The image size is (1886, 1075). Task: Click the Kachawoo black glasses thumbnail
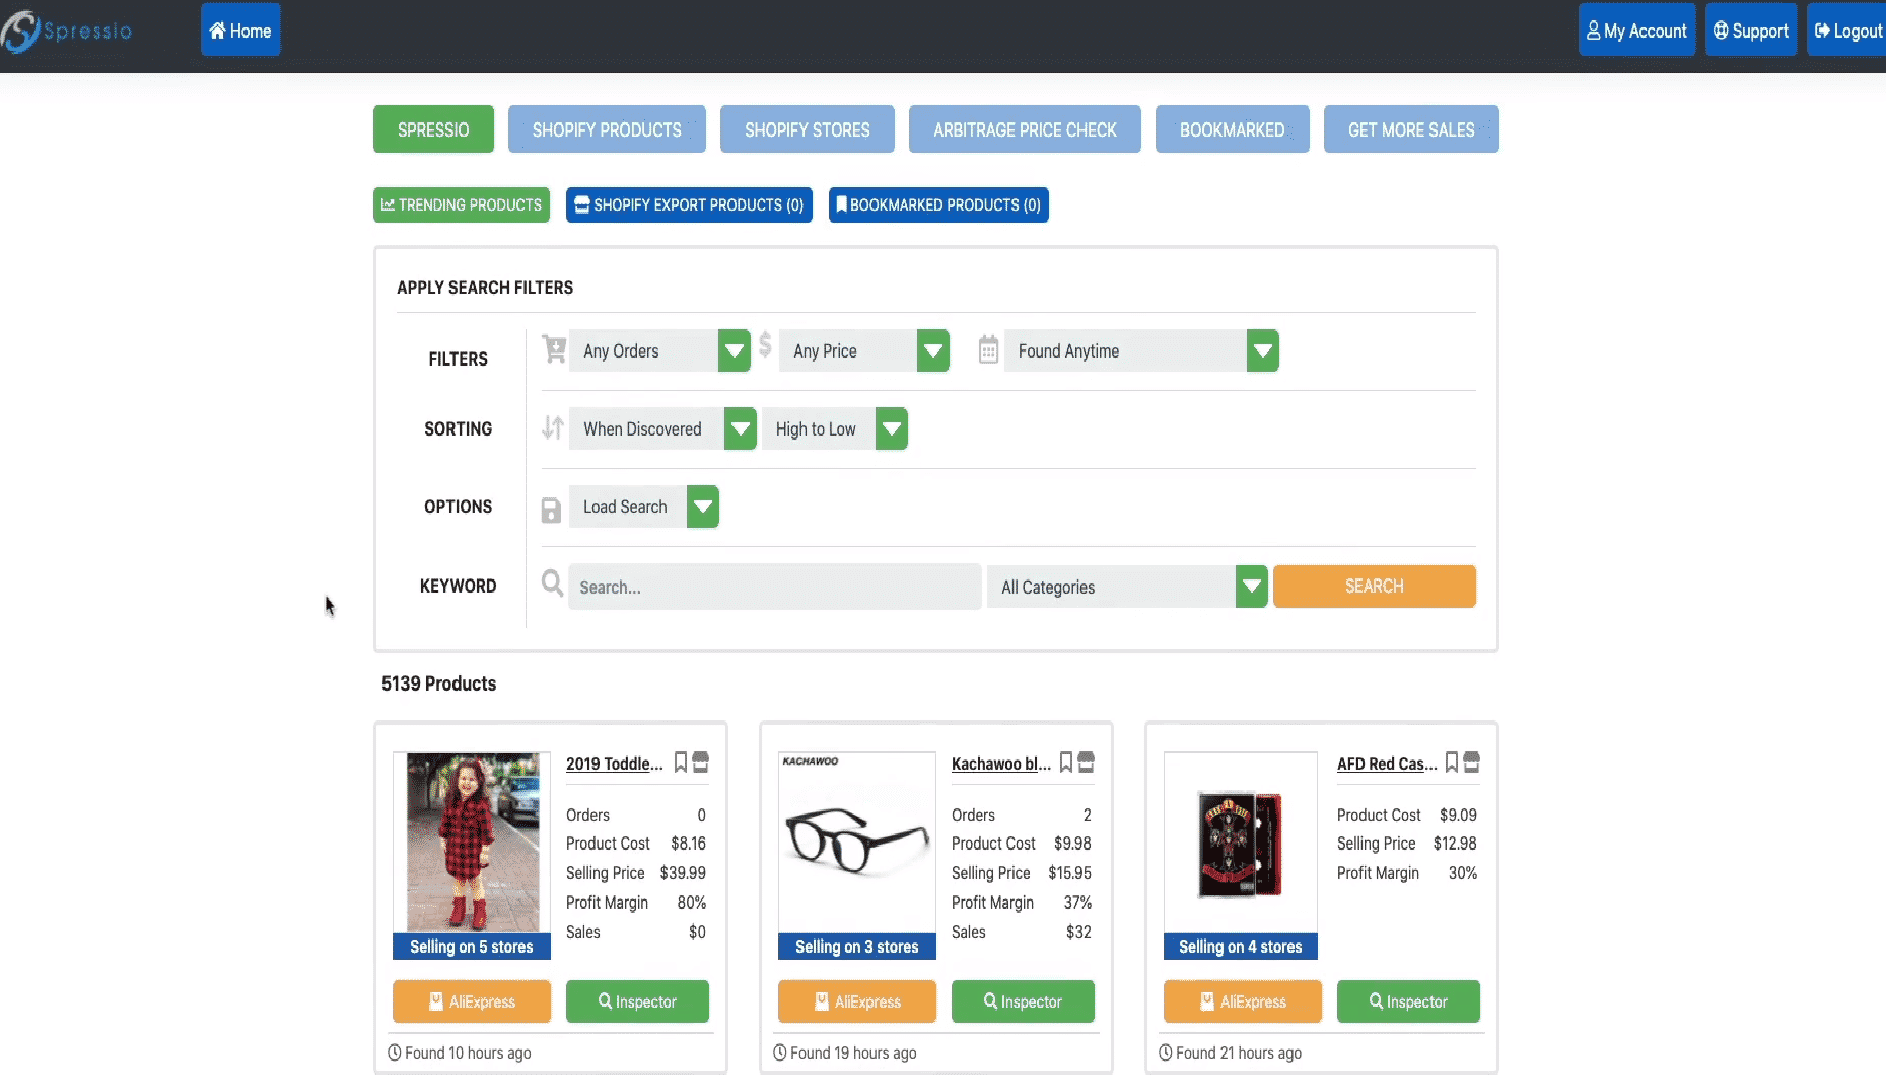[857, 842]
